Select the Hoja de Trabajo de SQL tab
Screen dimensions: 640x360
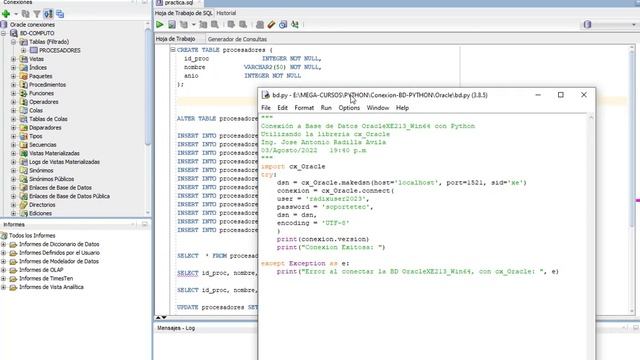184,13
